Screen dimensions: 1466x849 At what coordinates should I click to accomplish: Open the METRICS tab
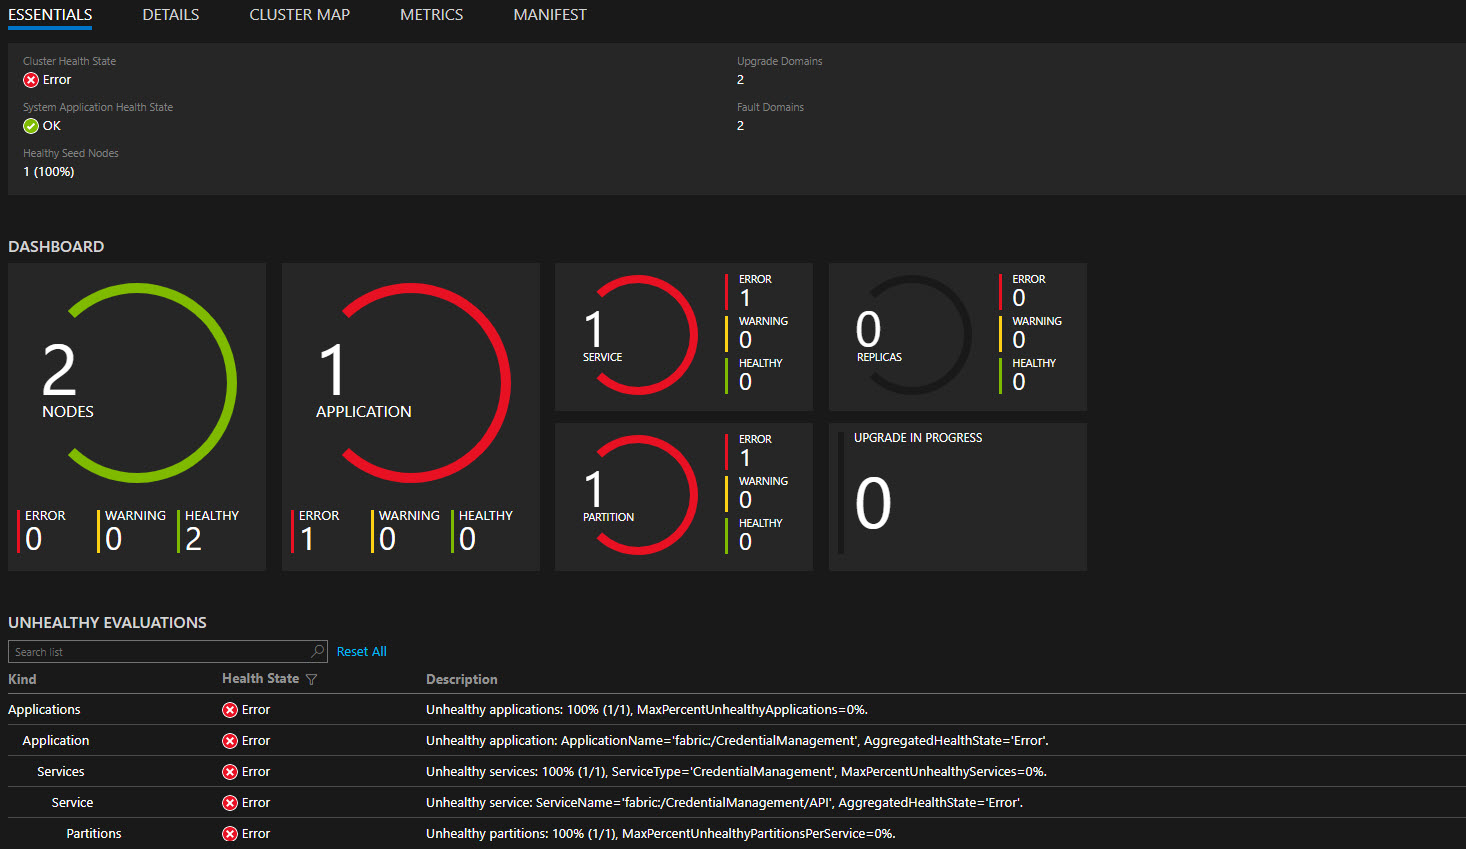pyautogui.click(x=431, y=14)
